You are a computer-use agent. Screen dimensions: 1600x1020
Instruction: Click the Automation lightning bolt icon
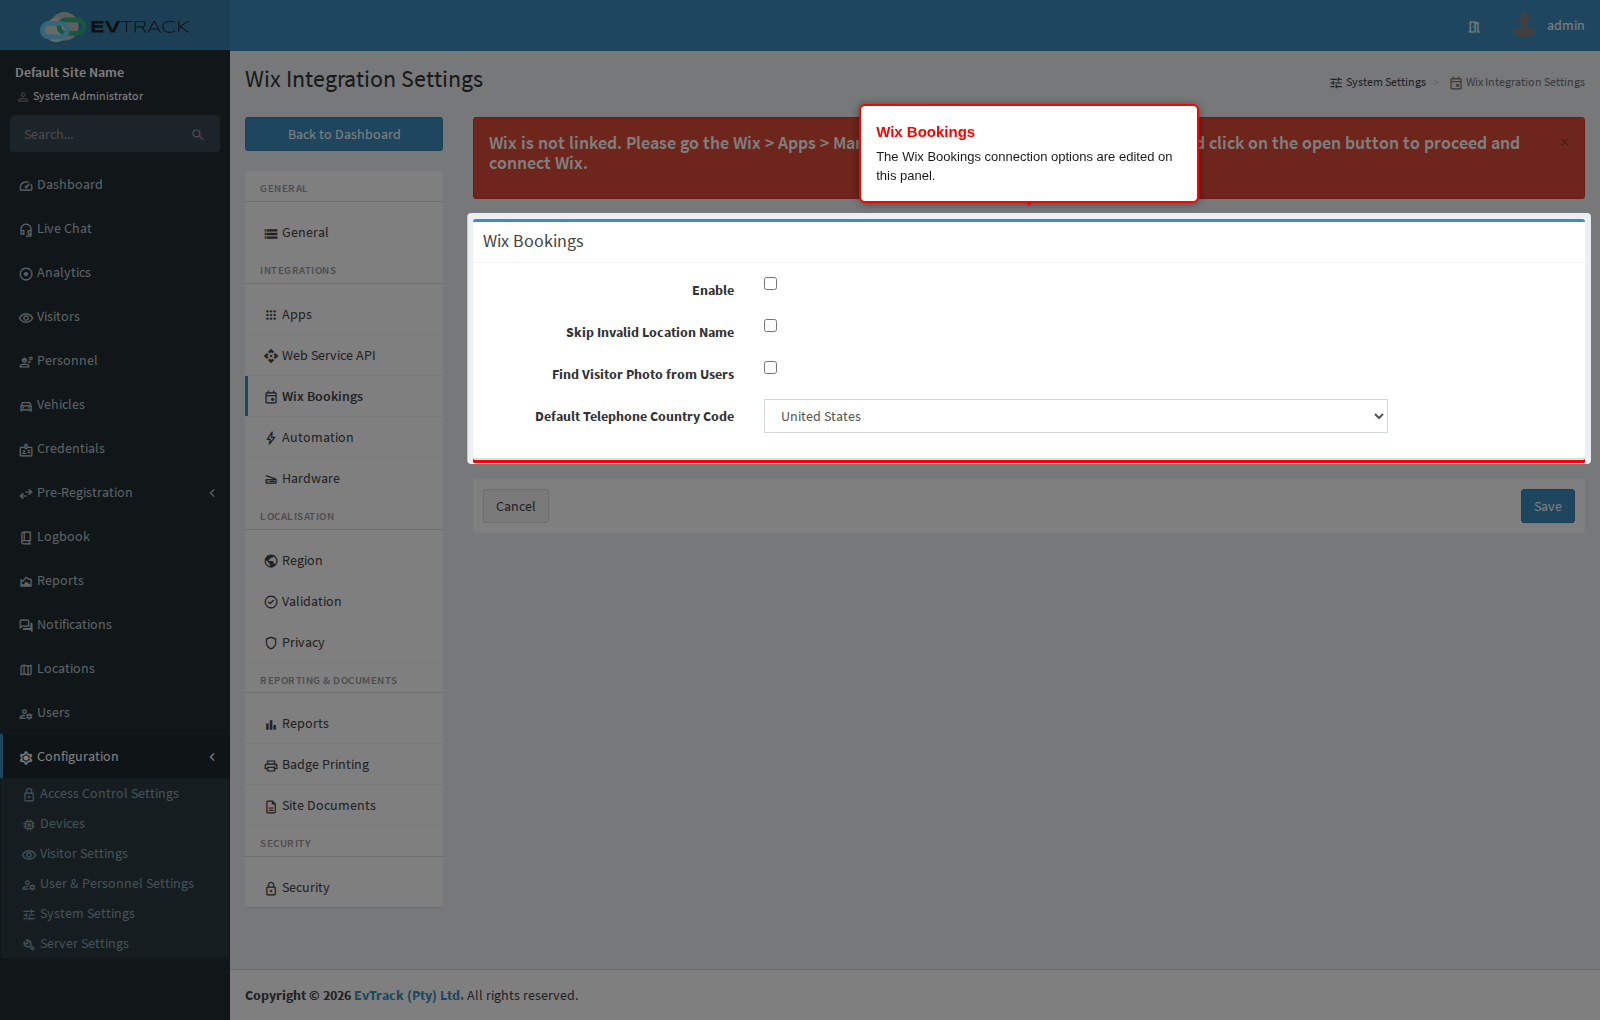coord(271,438)
